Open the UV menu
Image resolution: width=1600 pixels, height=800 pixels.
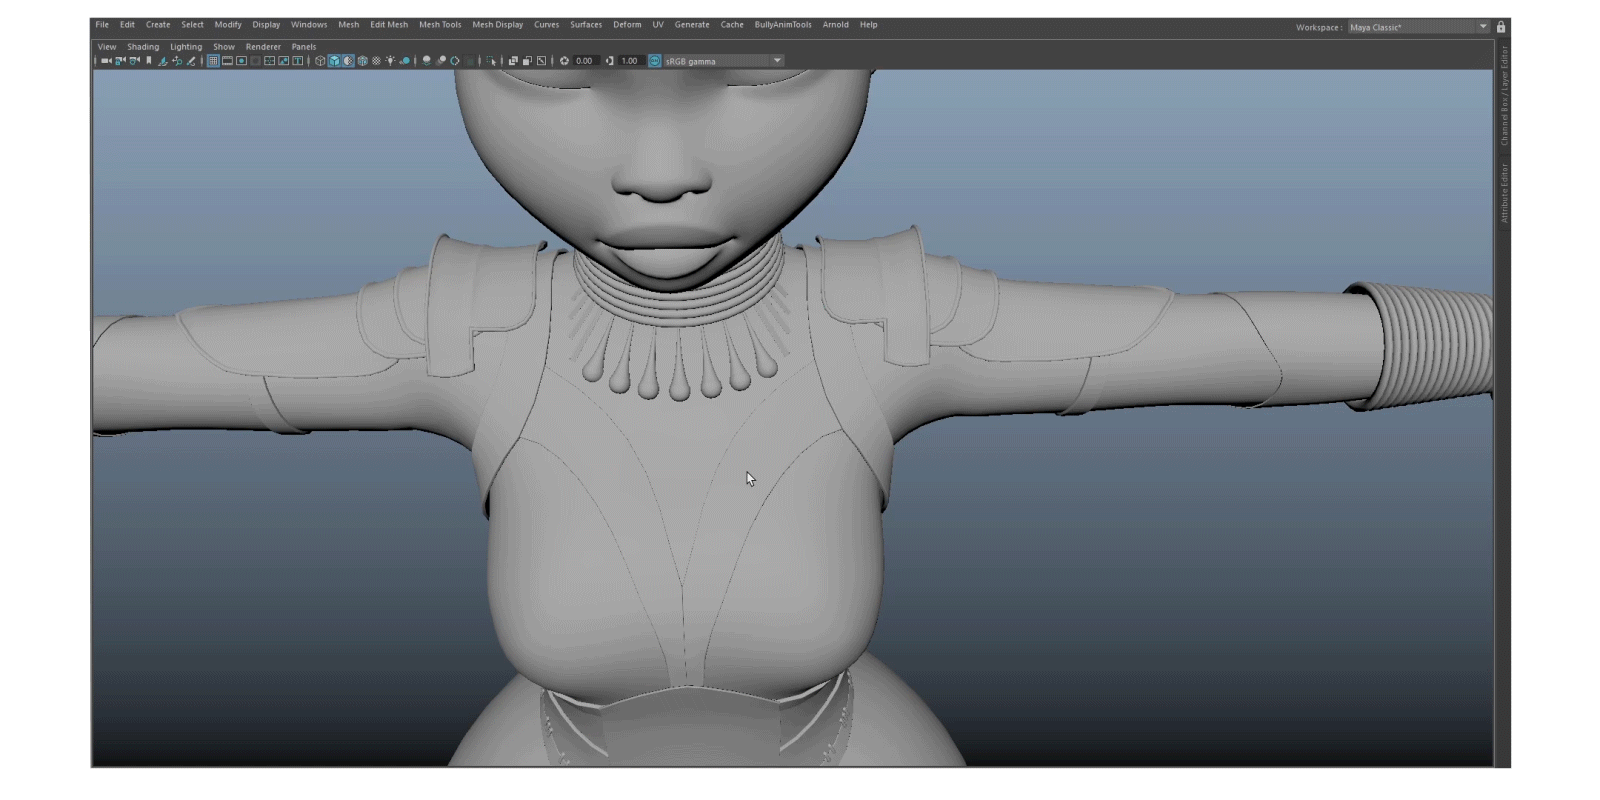[658, 25]
